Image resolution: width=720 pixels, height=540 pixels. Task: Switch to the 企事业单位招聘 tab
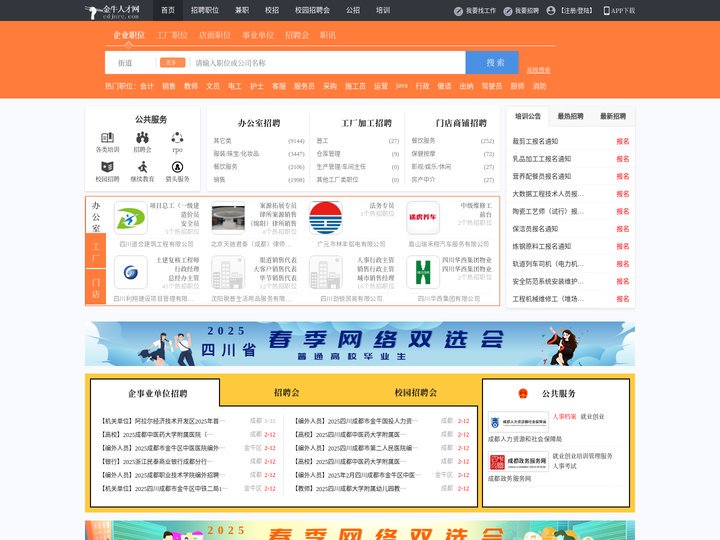click(158, 394)
